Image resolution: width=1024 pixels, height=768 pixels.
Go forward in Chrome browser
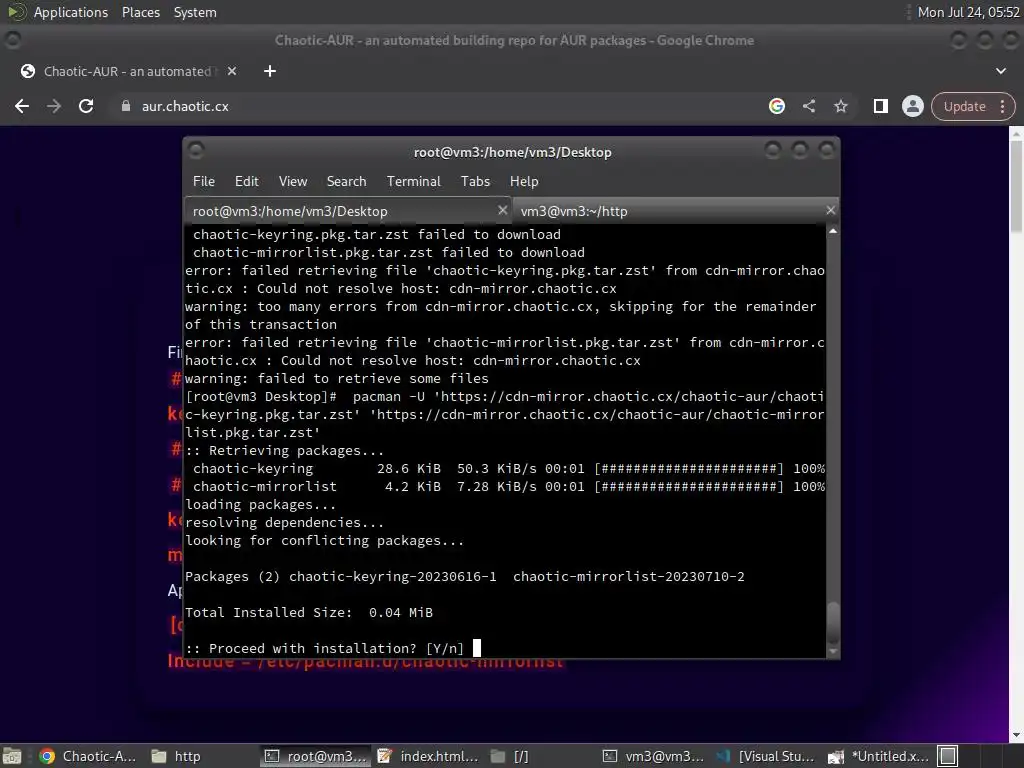(54, 106)
